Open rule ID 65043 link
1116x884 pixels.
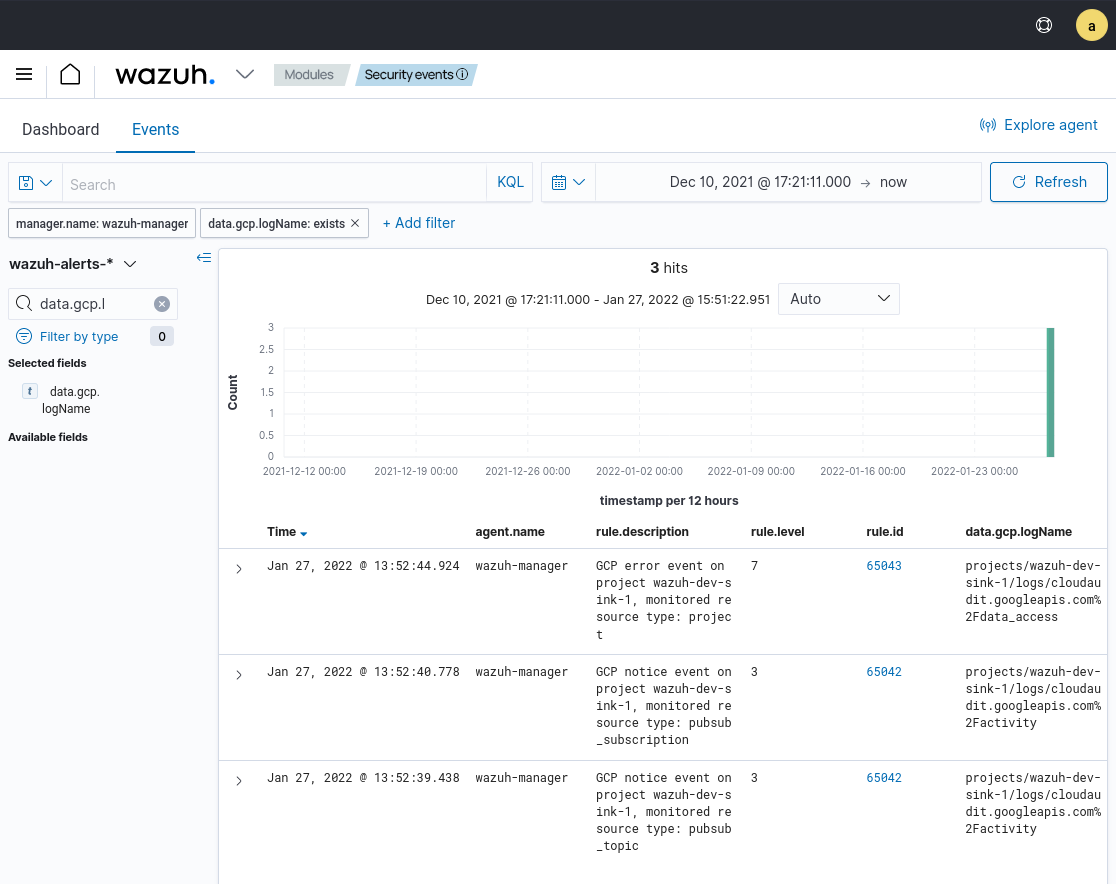tap(884, 566)
